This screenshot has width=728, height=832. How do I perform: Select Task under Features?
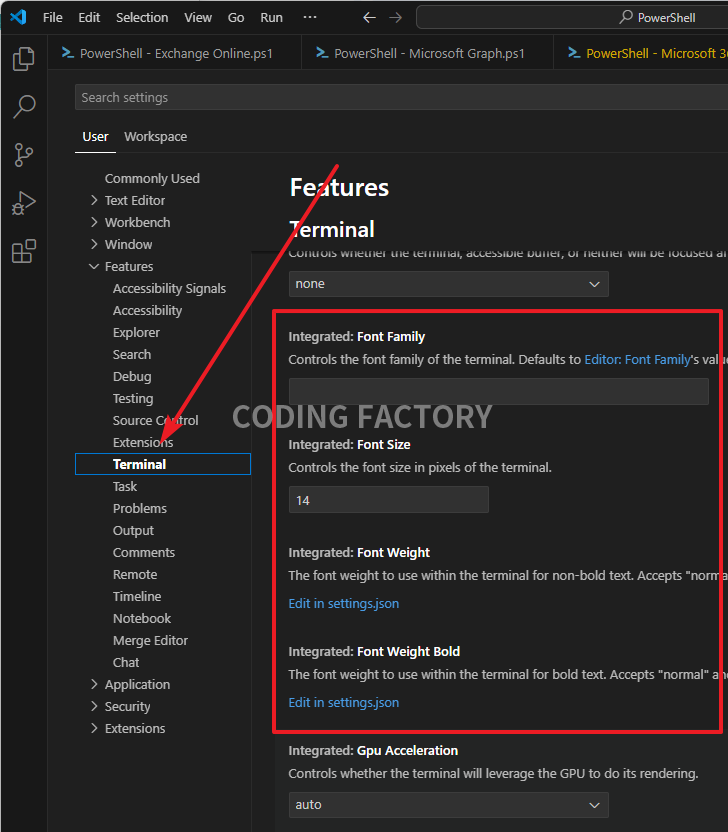[x=125, y=487]
